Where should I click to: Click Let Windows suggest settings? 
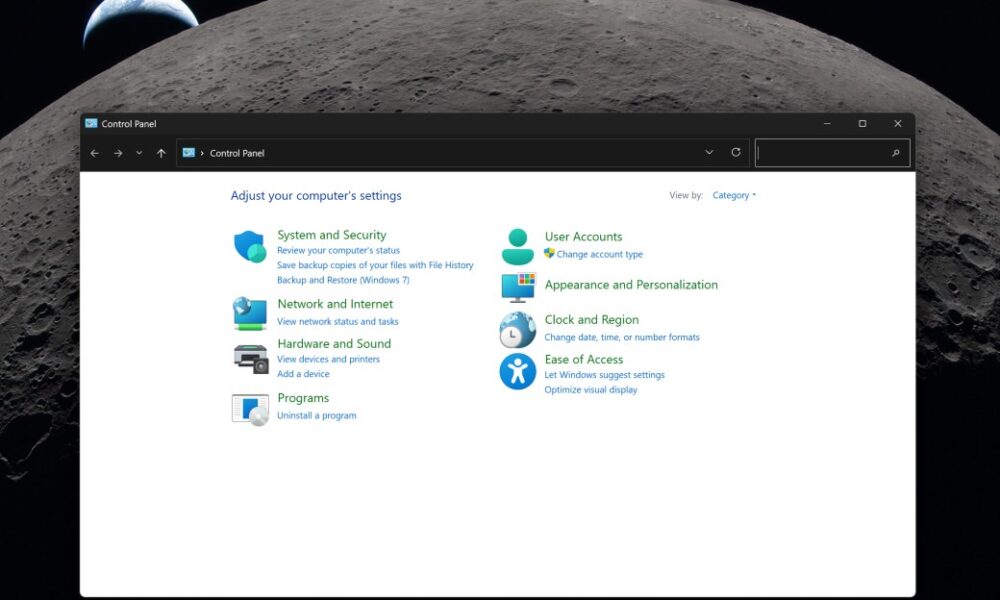pos(604,375)
